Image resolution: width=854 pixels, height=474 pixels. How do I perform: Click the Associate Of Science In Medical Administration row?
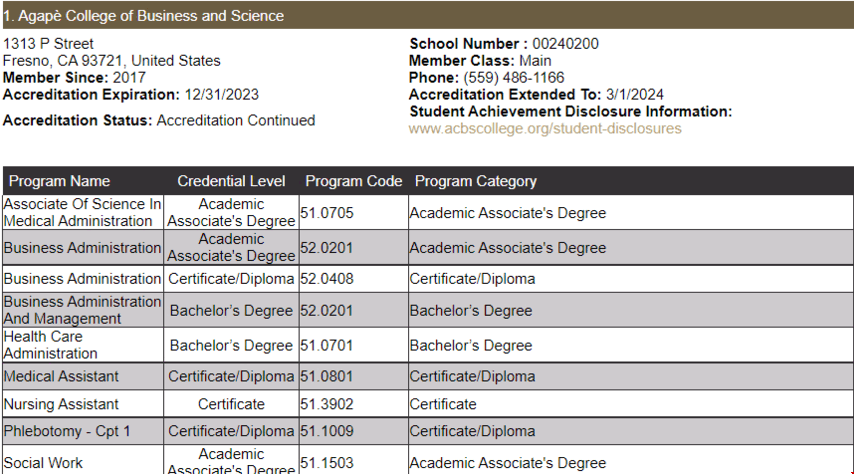pyautogui.click(x=428, y=212)
